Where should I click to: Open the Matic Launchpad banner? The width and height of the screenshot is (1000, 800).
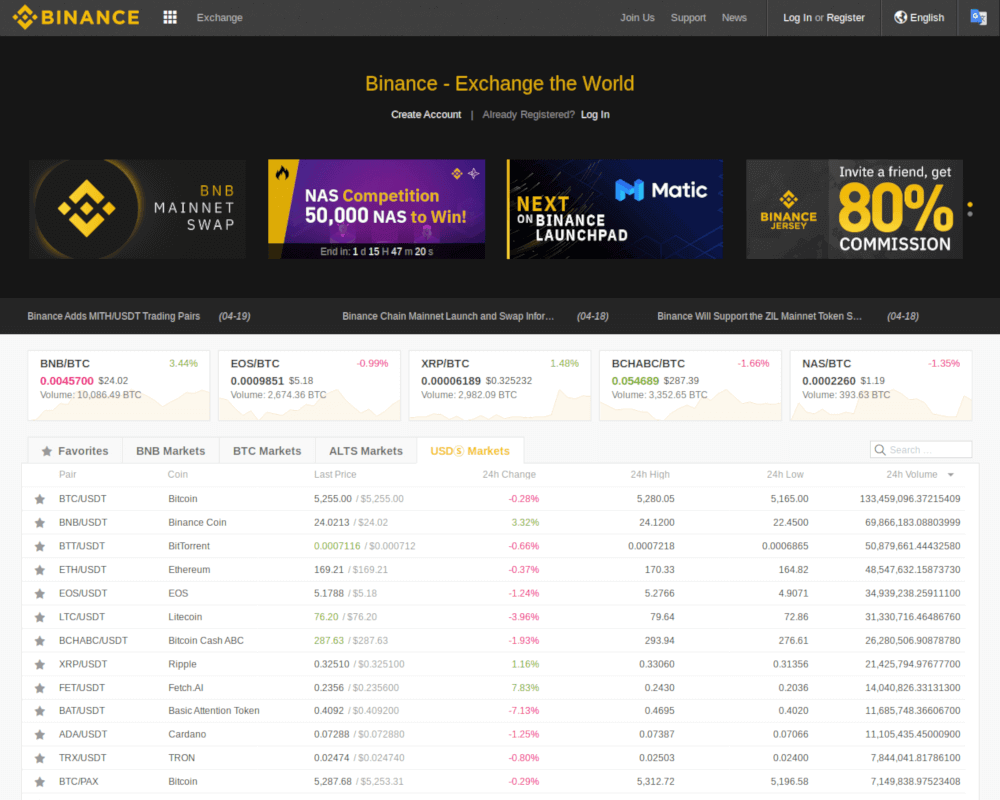tap(615, 209)
